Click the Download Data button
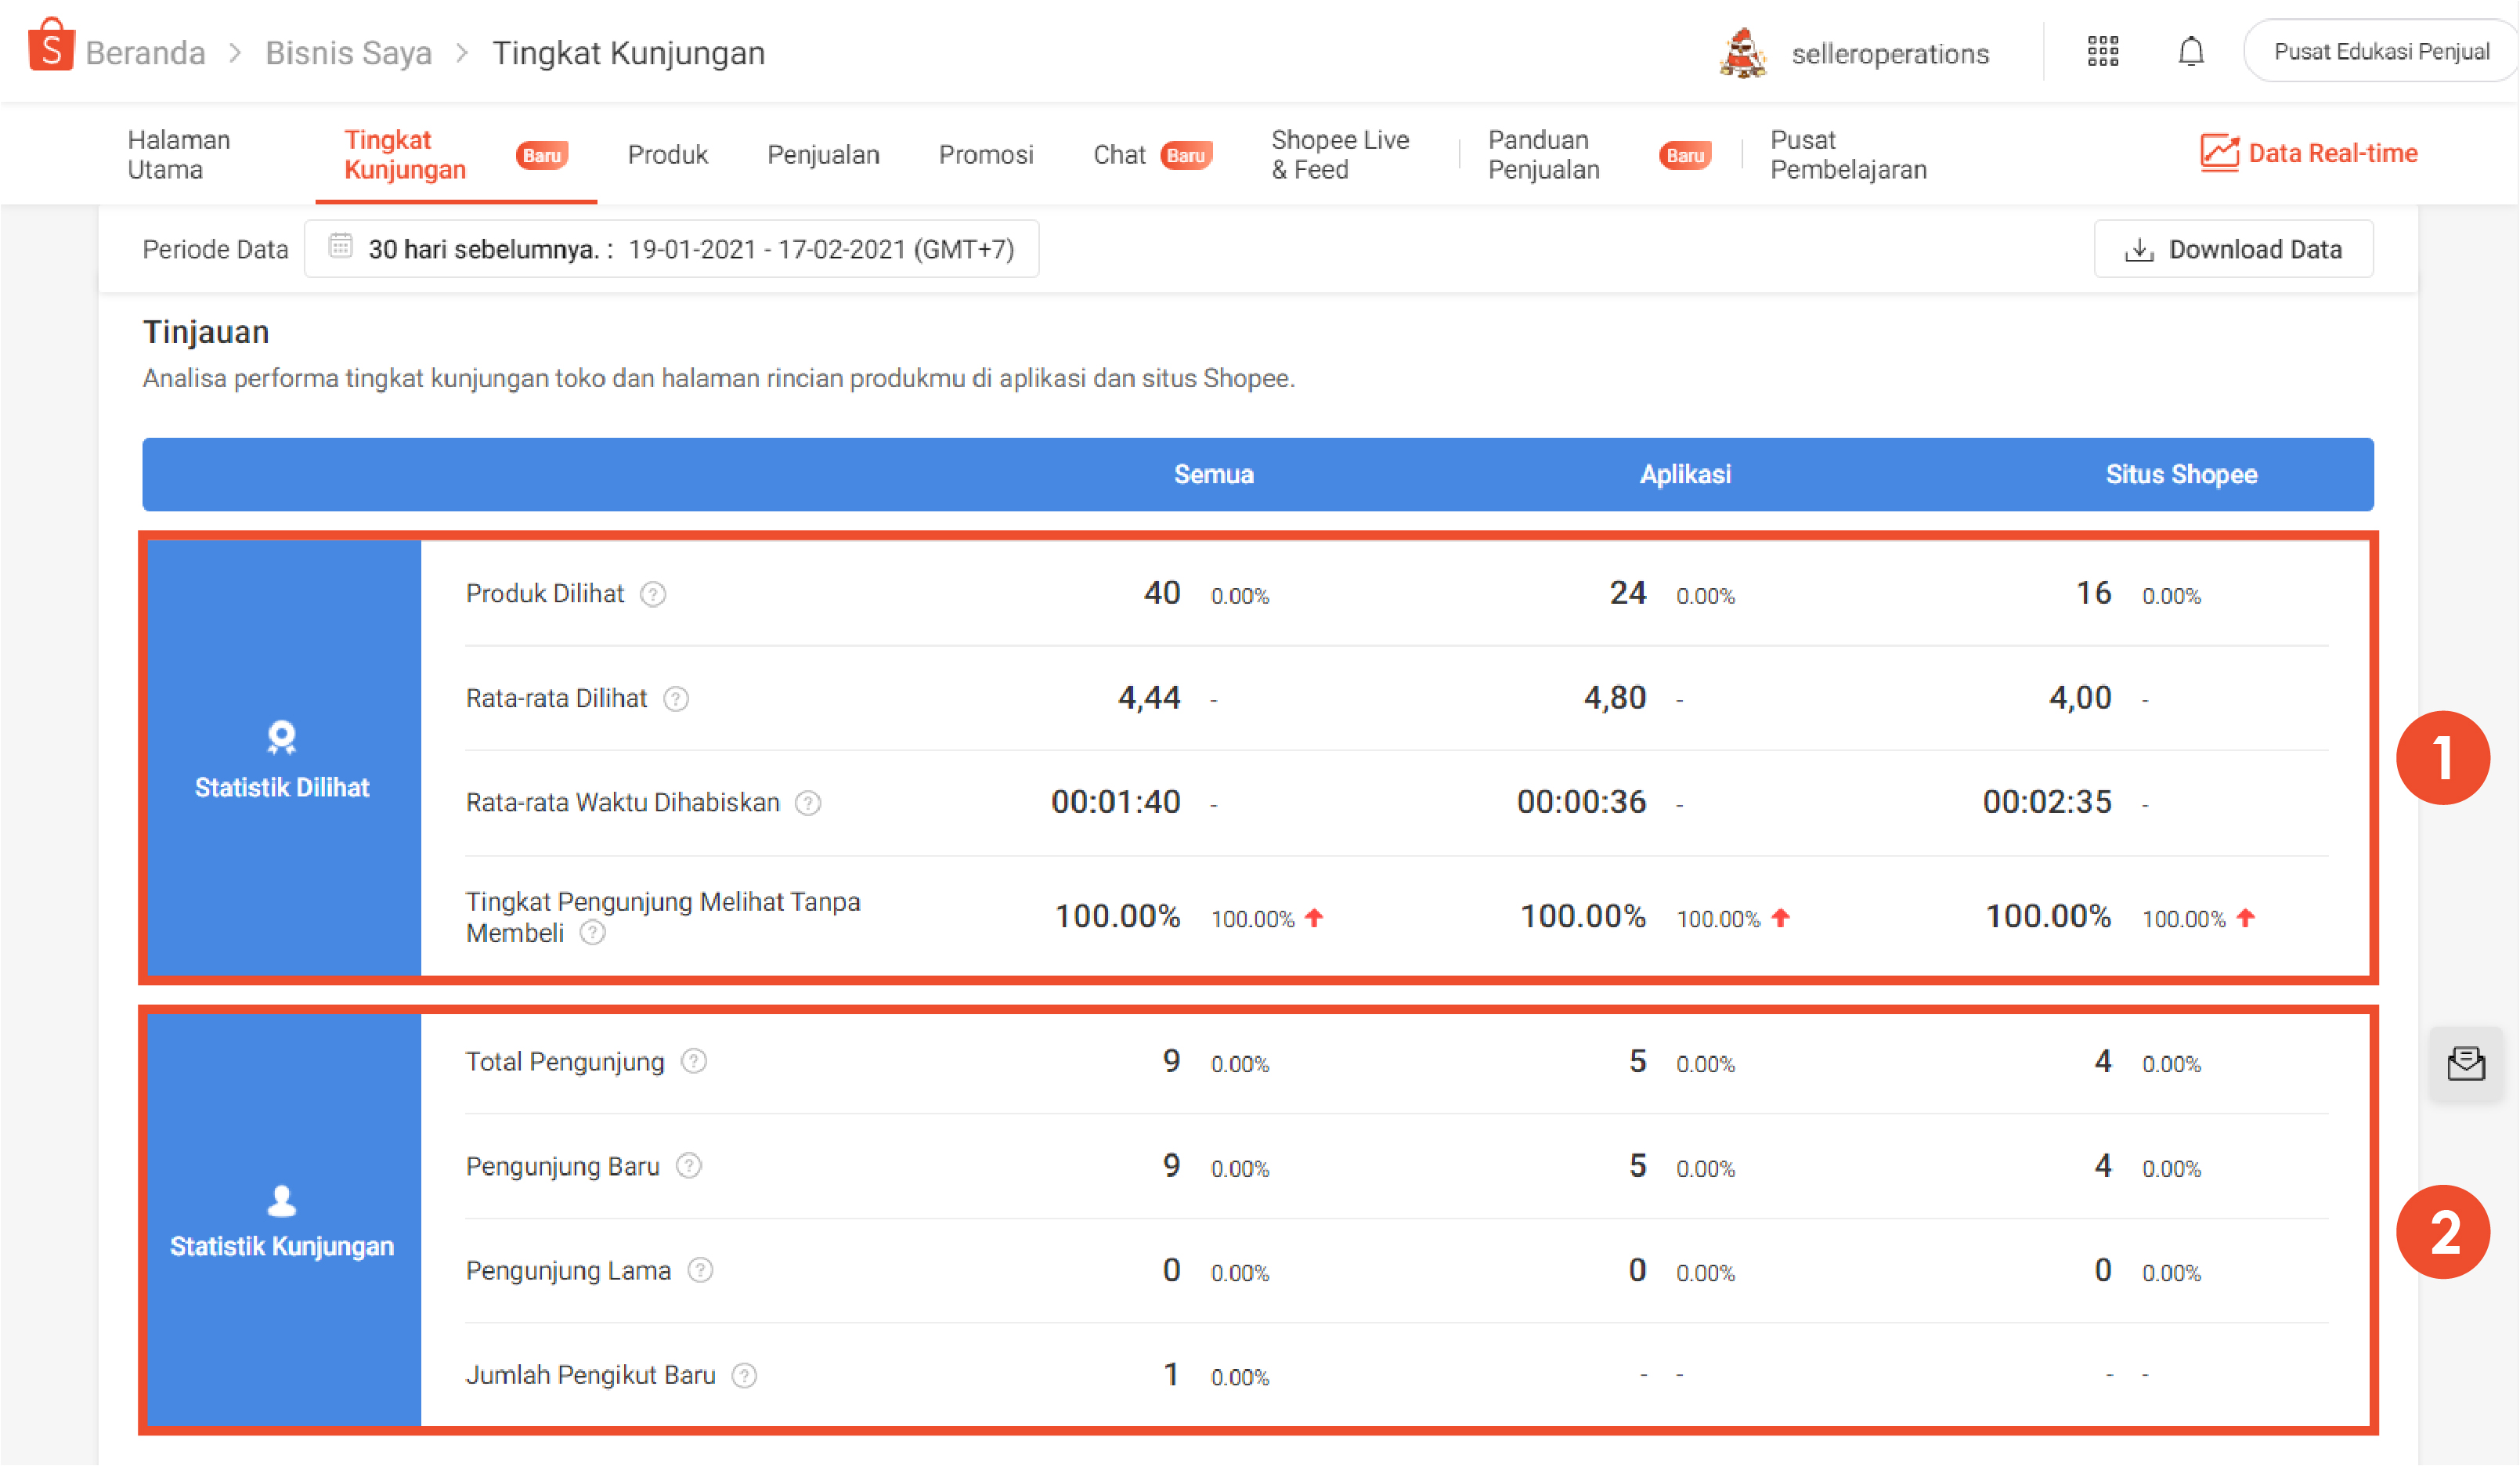 tap(2233, 249)
